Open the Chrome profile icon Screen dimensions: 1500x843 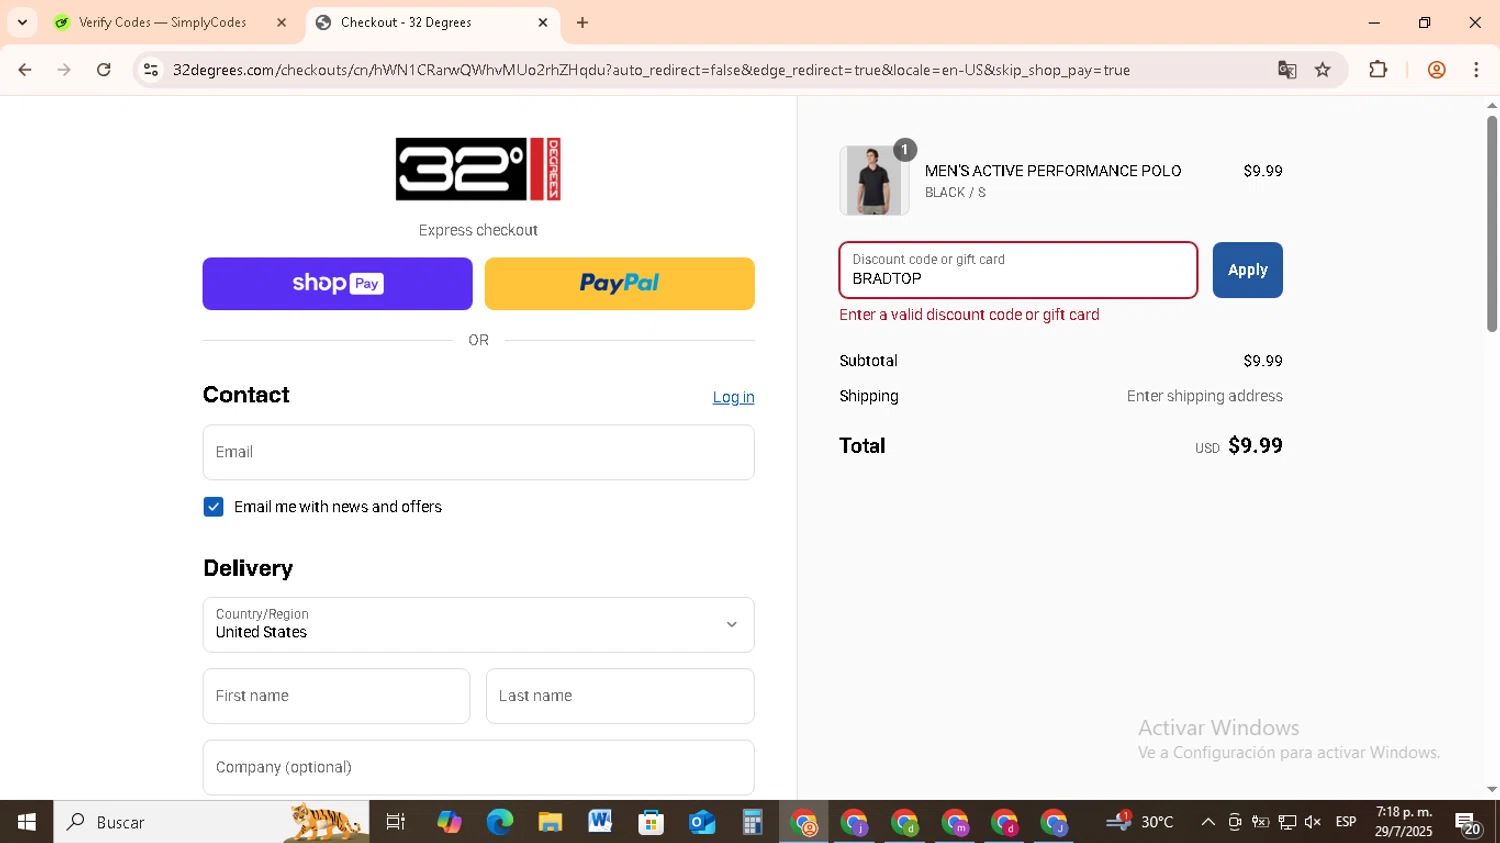(x=1437, y=70)
